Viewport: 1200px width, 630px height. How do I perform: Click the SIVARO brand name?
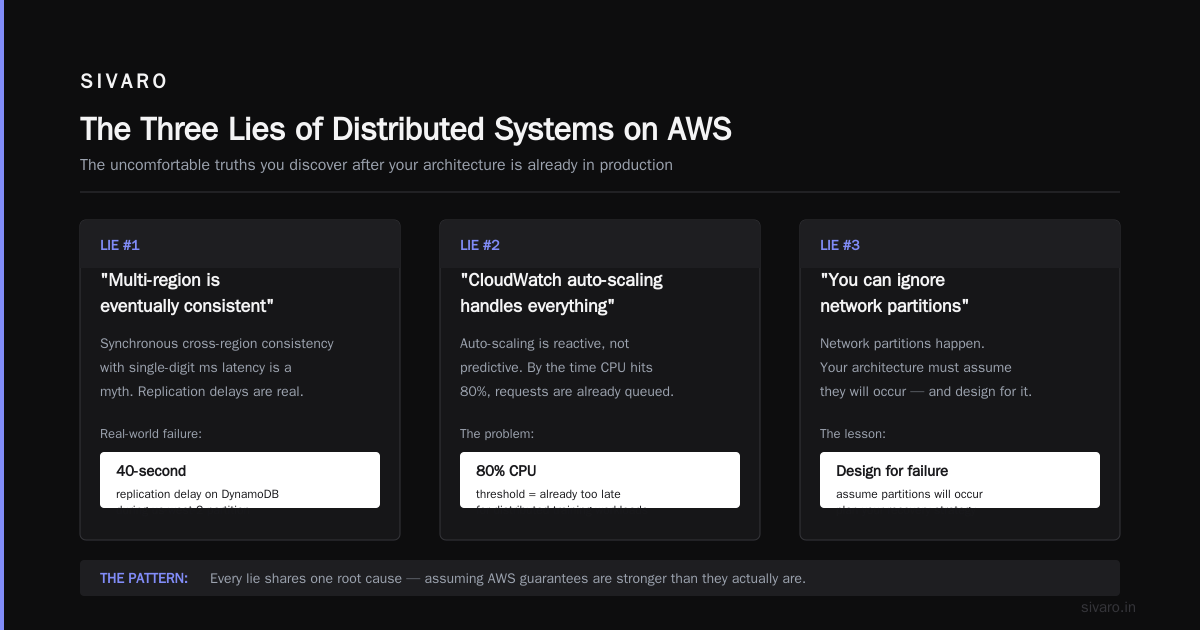(x=124, y=82)
